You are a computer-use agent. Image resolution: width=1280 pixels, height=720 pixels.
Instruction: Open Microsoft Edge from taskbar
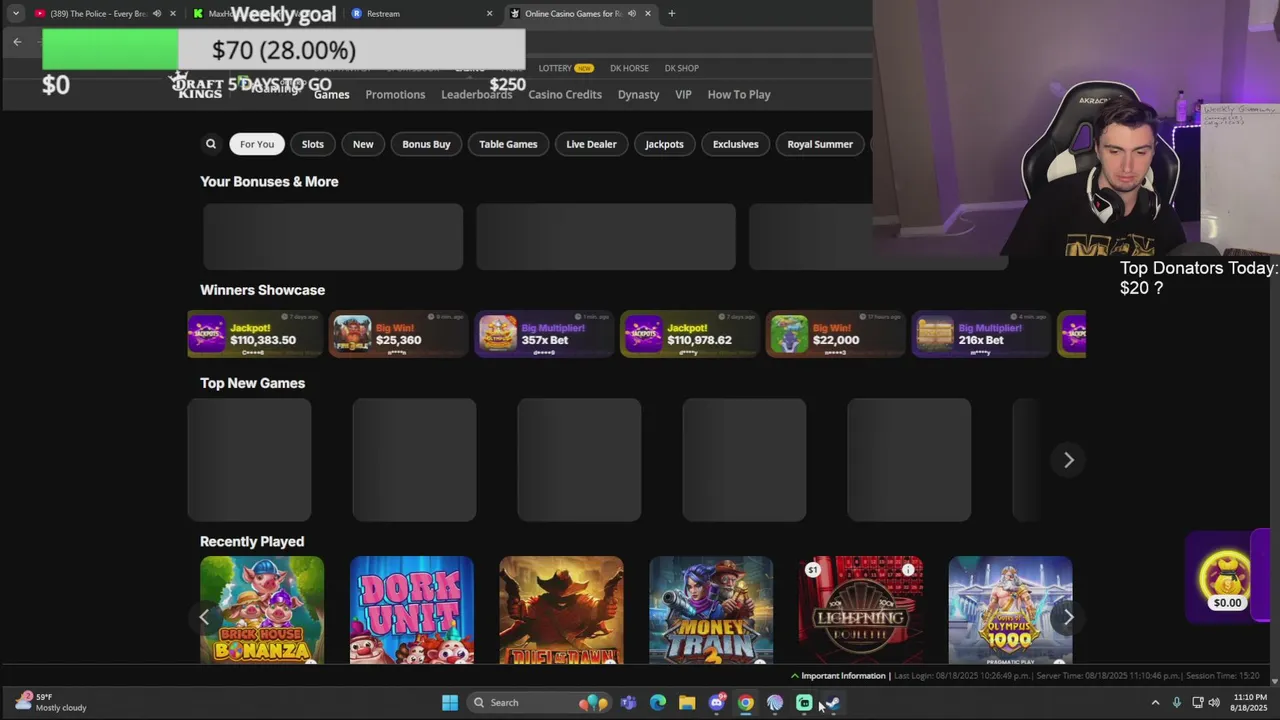point(658,703)
